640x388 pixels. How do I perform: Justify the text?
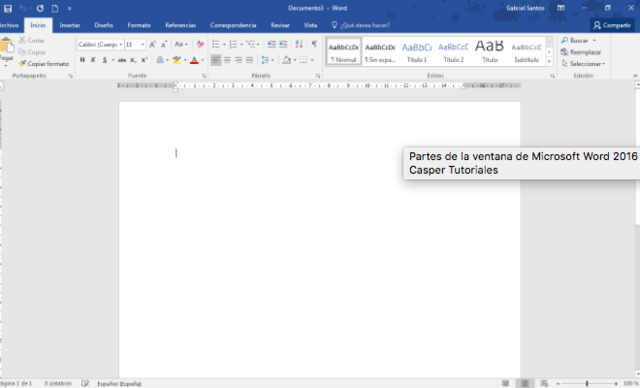(x=249, y=60)
